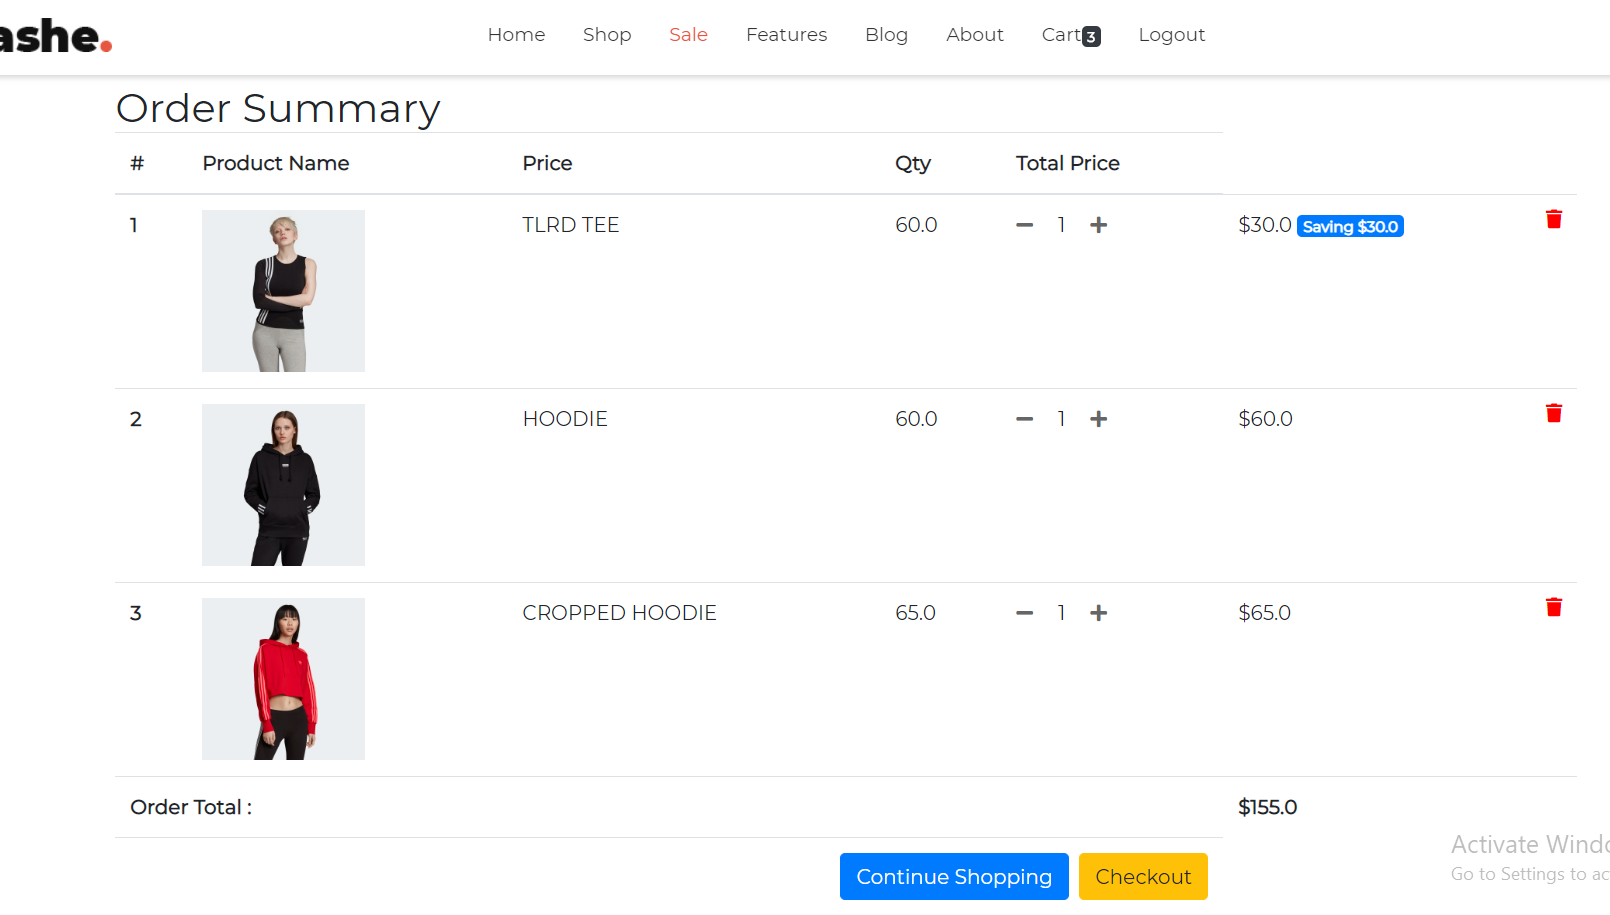Click the HOODIE product name
Screen dimensions: 1610x915
pos(565,419)
